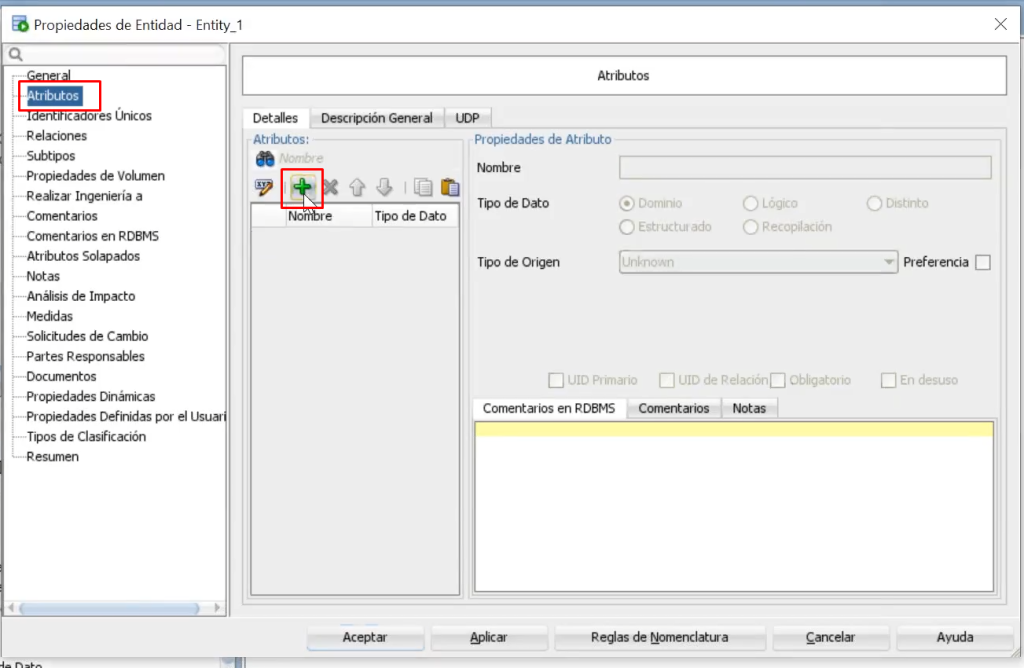The image size is (1024, 668).
Task: Select Propiedades de Volumen in tree
Action: (95, 176)
